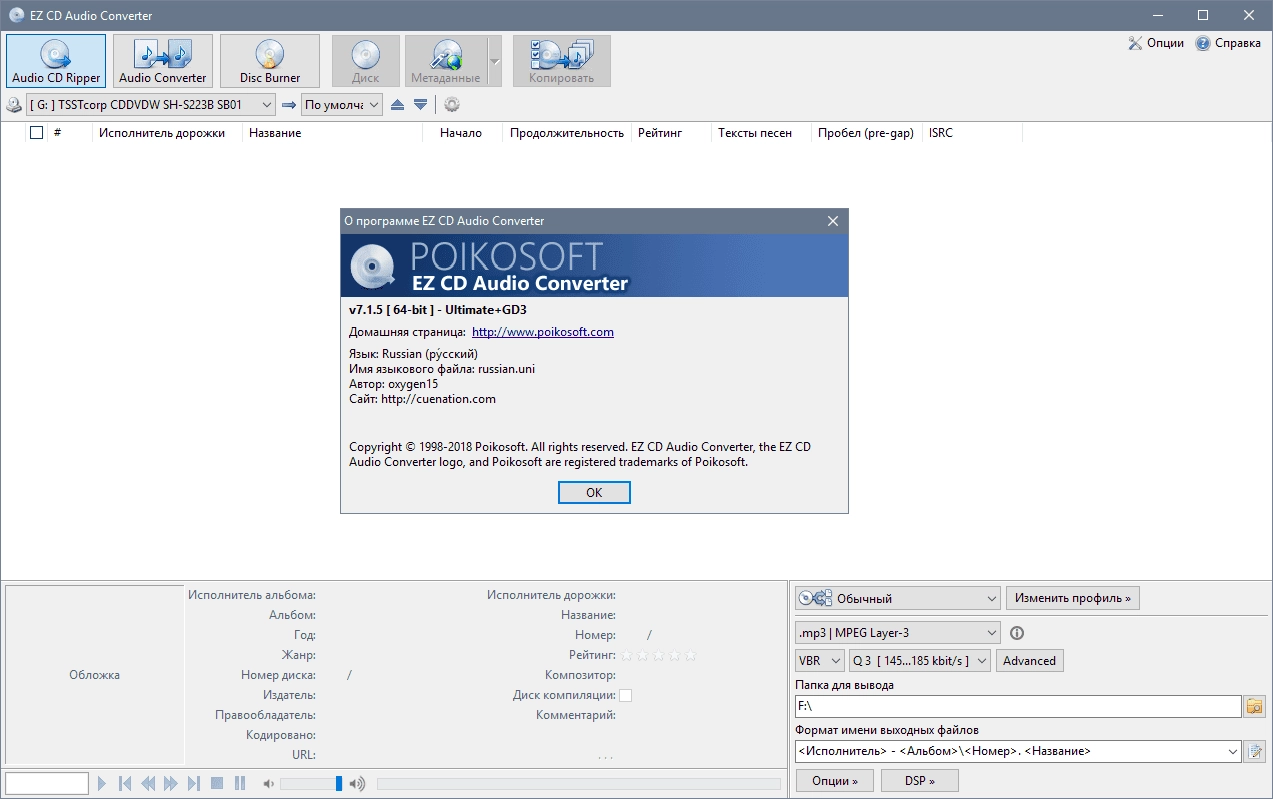Click the edit filename format icon

(1255, 751)
